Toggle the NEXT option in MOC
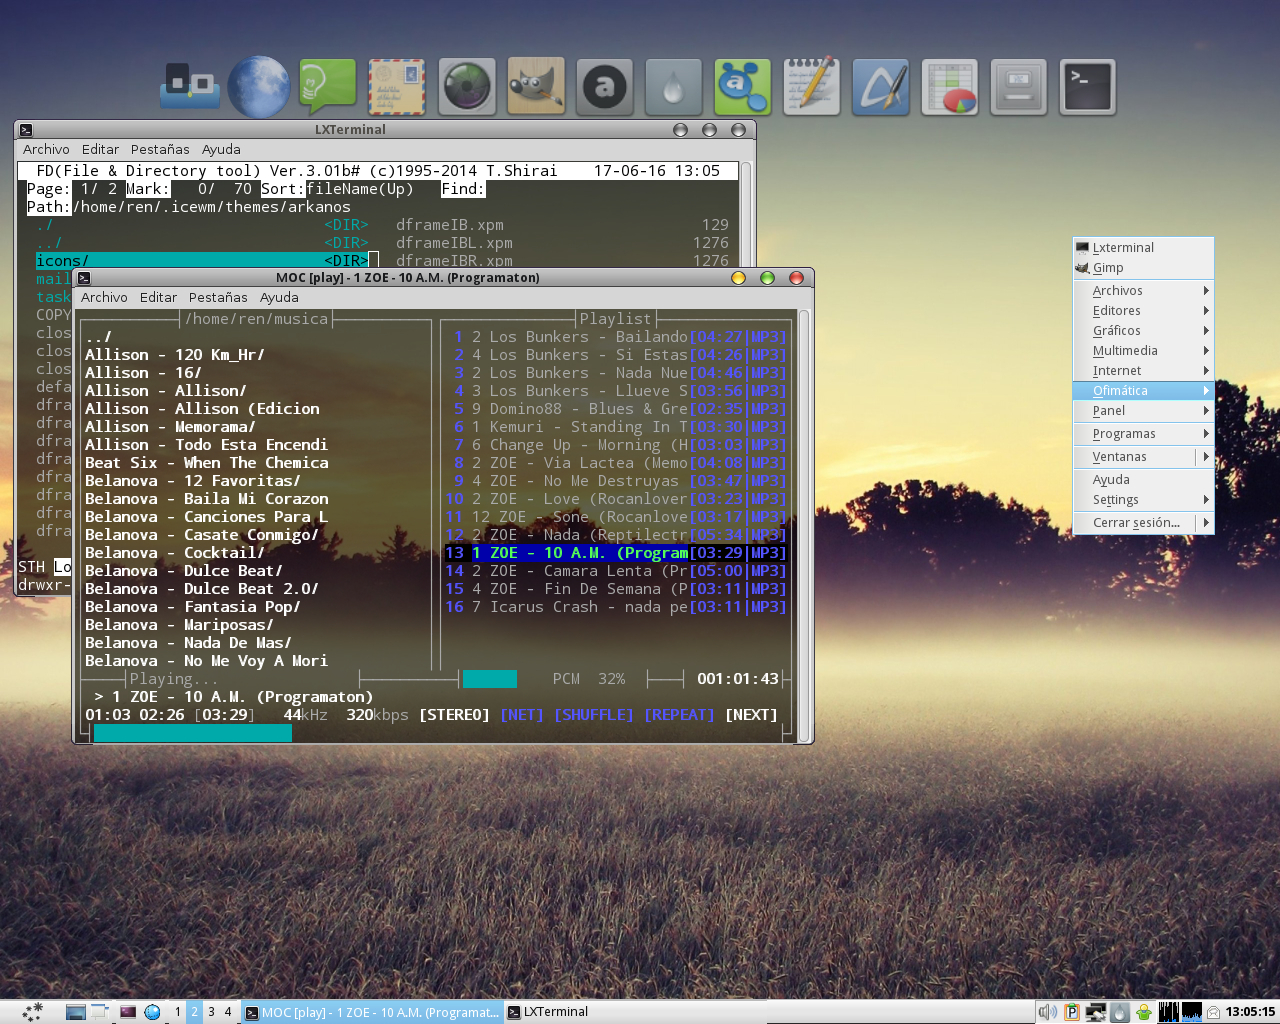The height and width of the screenshot is (1024, 1280). (751, 715)
